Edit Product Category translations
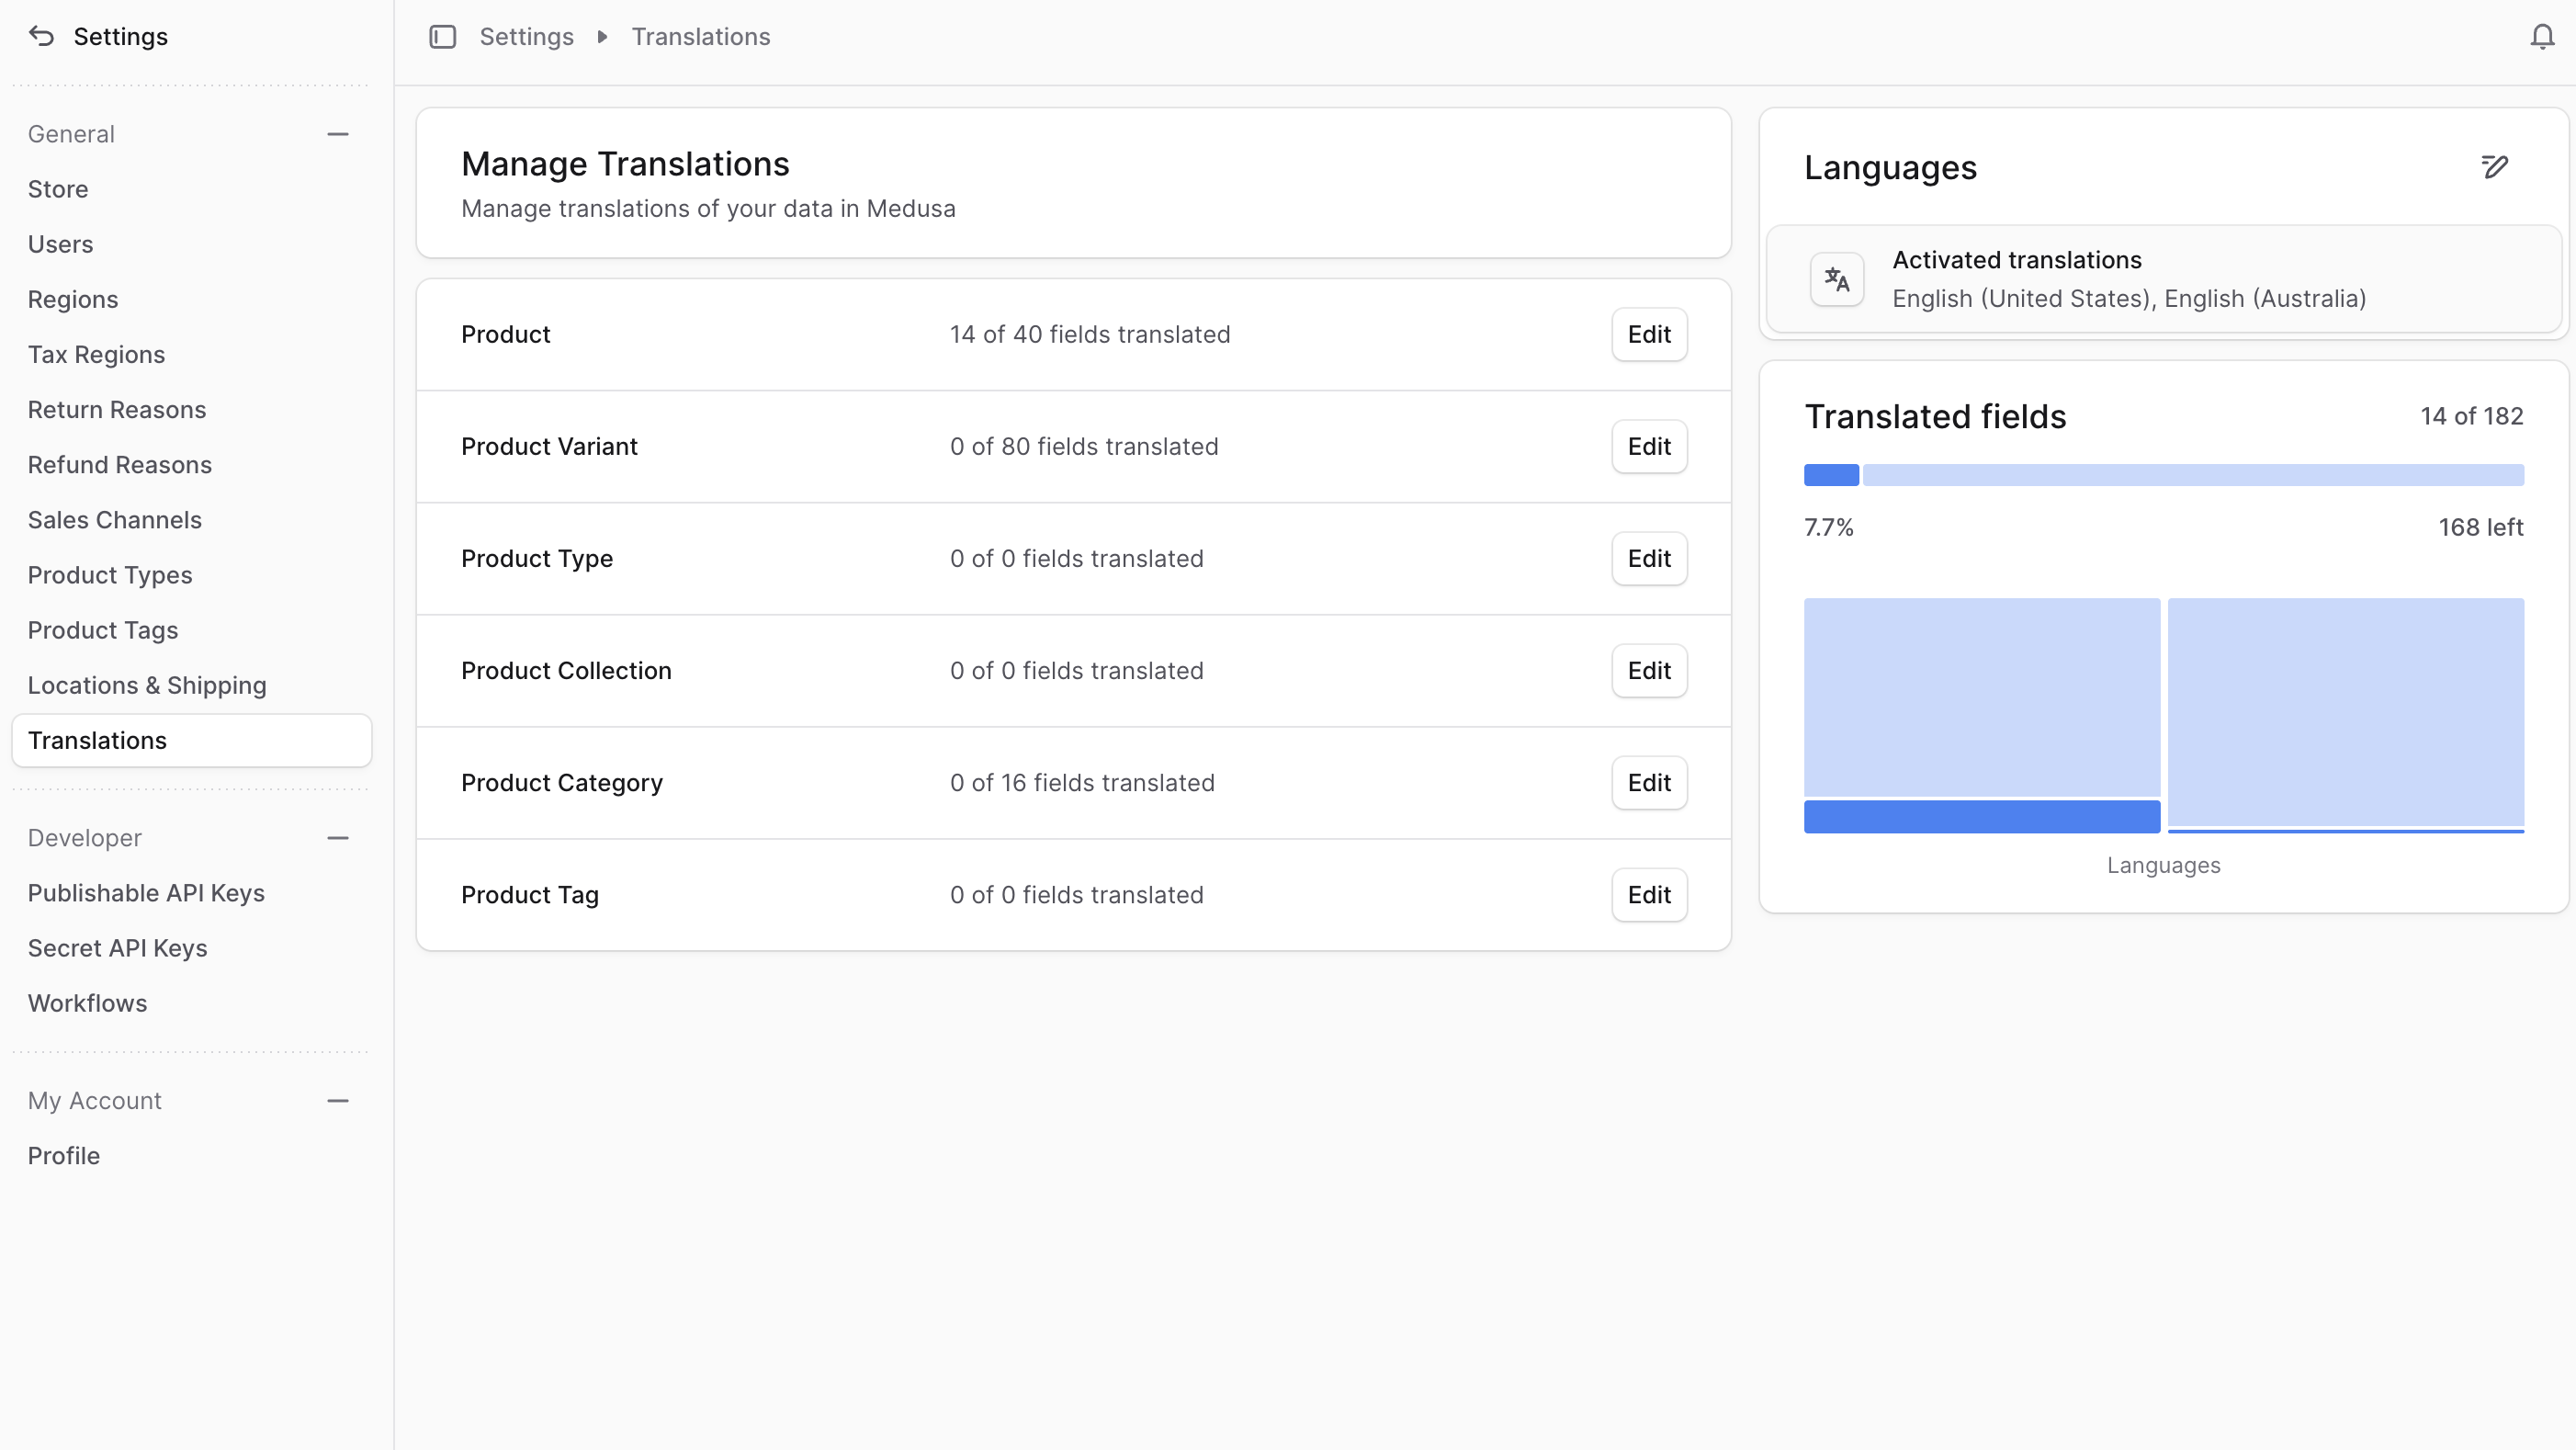This screenshot has height=1450, width=2576. pyautogui.click(x=1648, y=783)
